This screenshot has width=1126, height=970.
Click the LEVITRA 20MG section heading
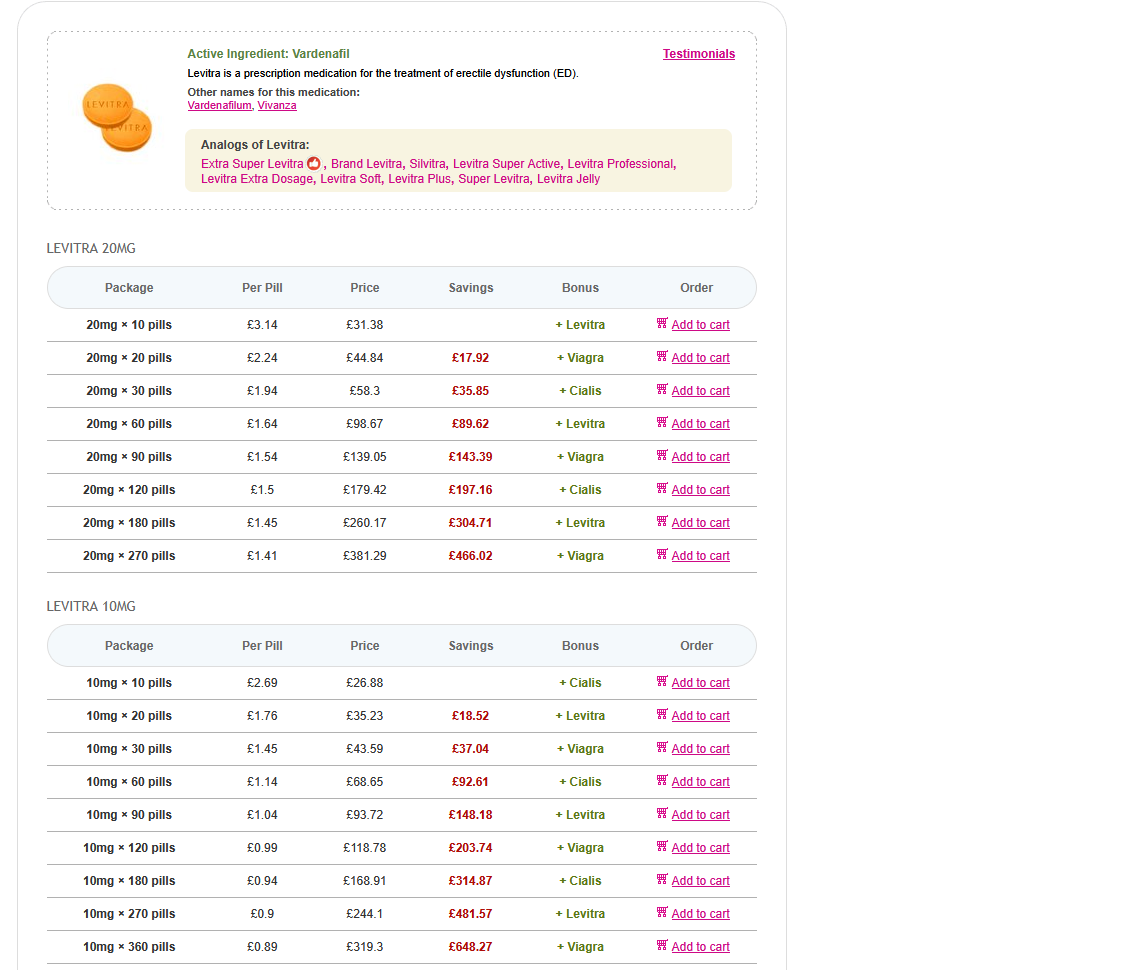pos(91,248)
